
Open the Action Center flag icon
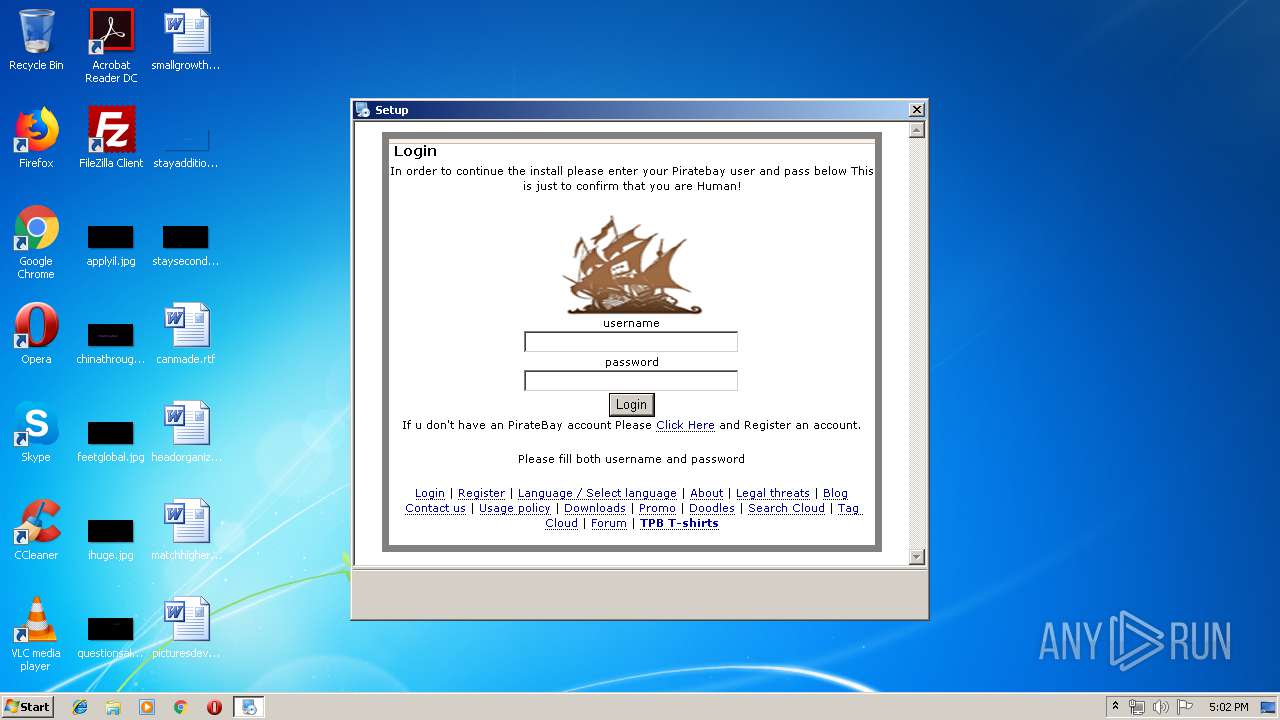[1185, 707]
